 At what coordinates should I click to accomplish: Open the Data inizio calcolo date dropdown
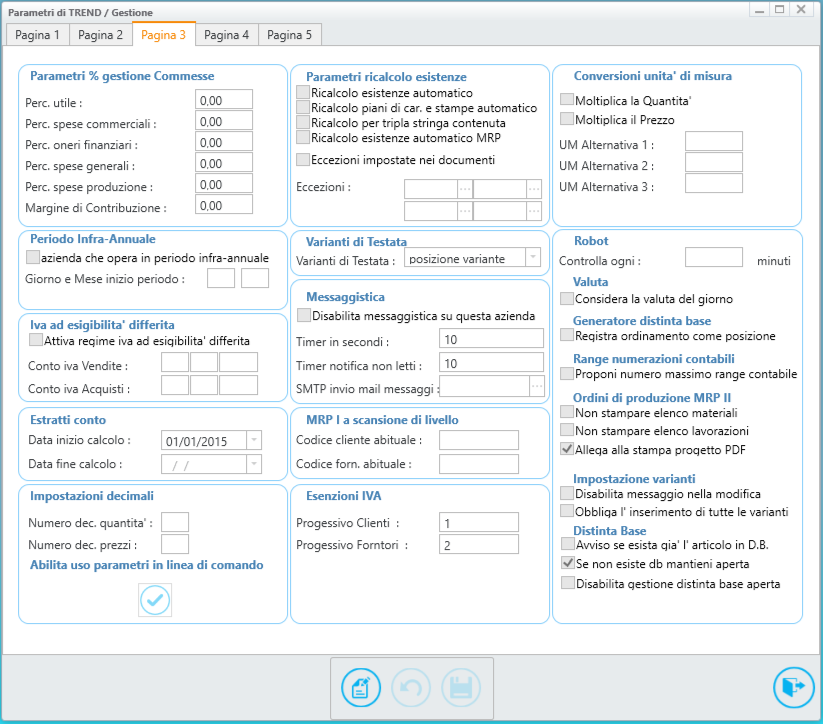point(254,440)
